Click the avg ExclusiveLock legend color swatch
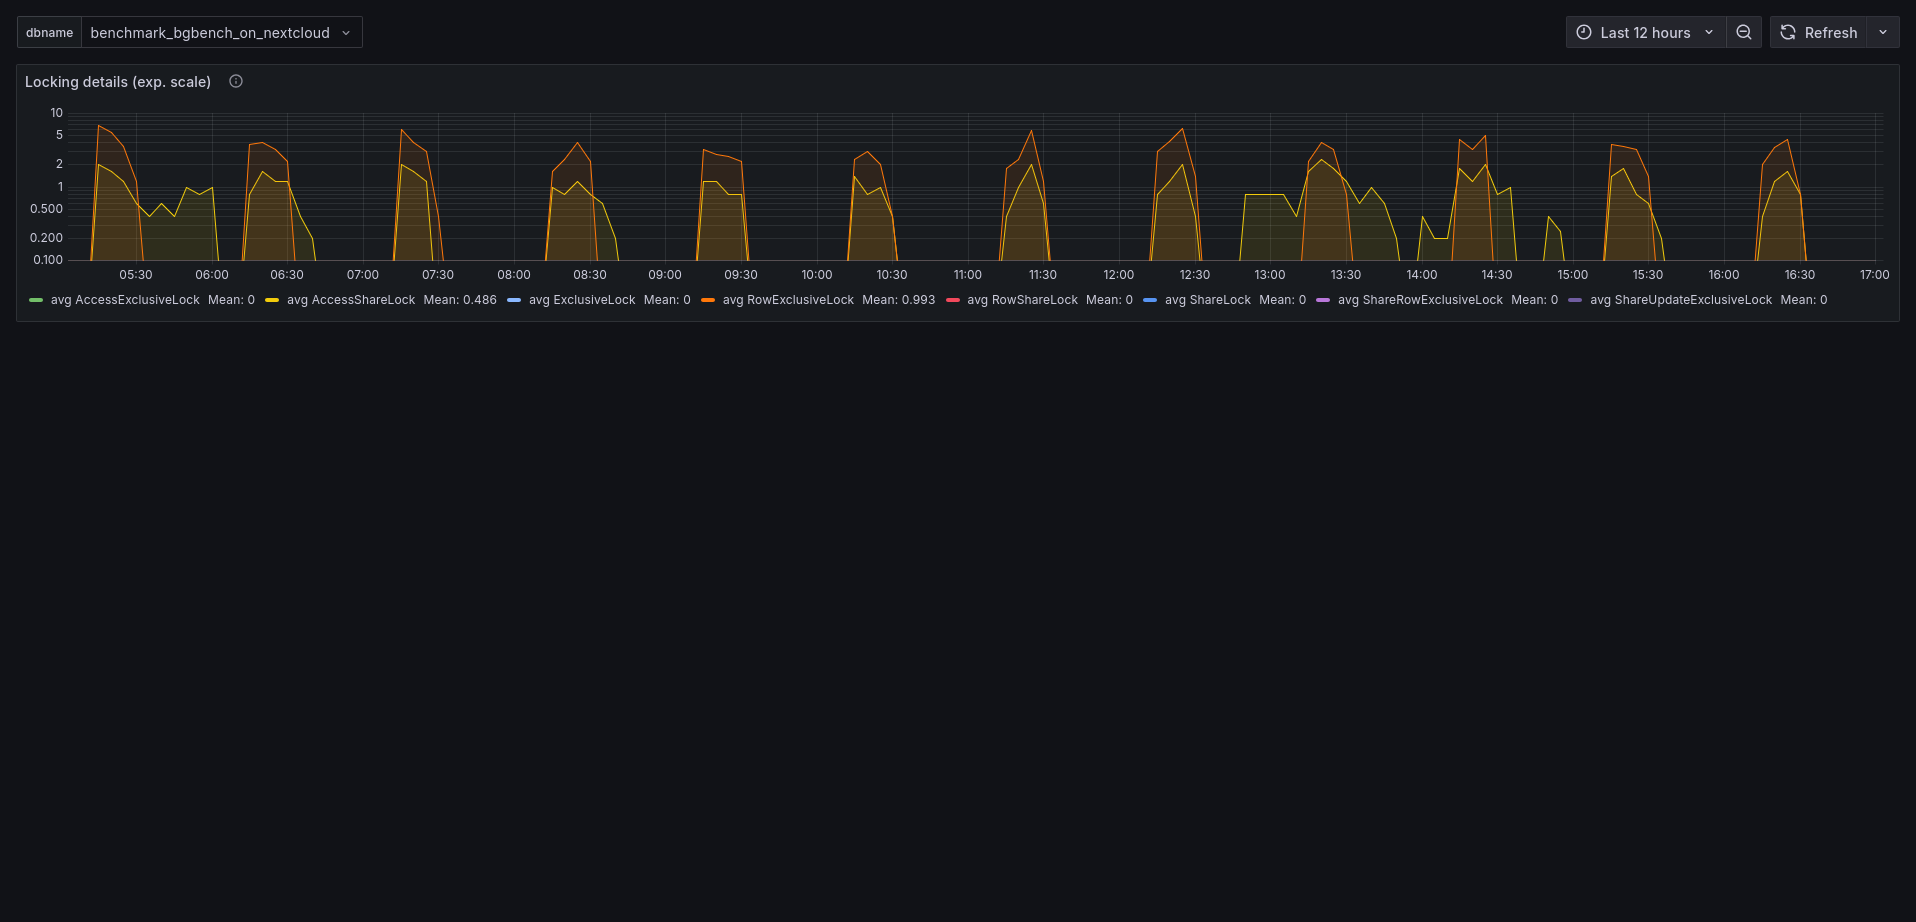Screen dimensions: 1916x922 tap(514, 300)
